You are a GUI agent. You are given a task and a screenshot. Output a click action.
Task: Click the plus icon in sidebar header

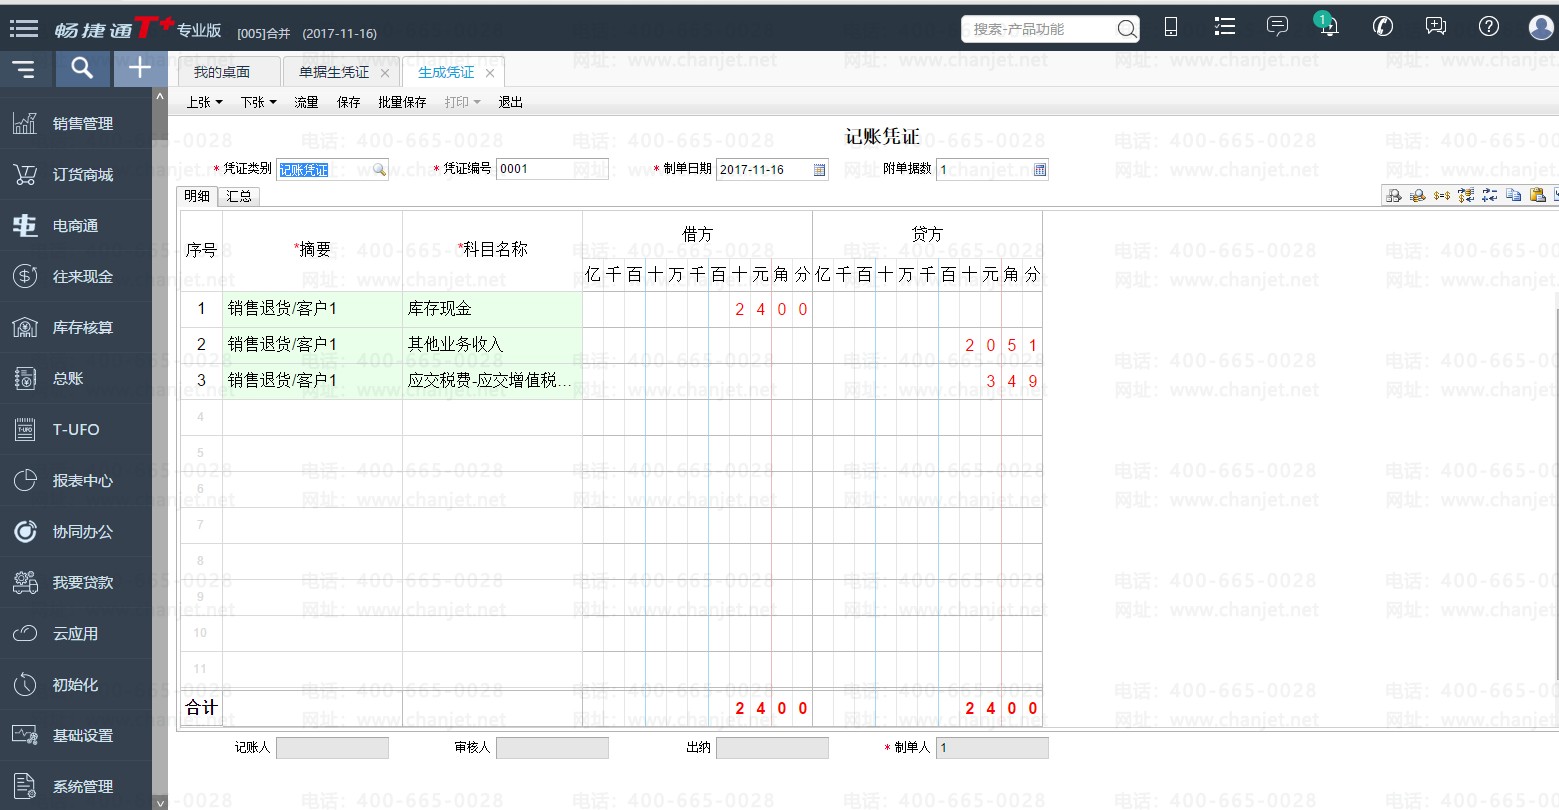(x=140, y=68)
